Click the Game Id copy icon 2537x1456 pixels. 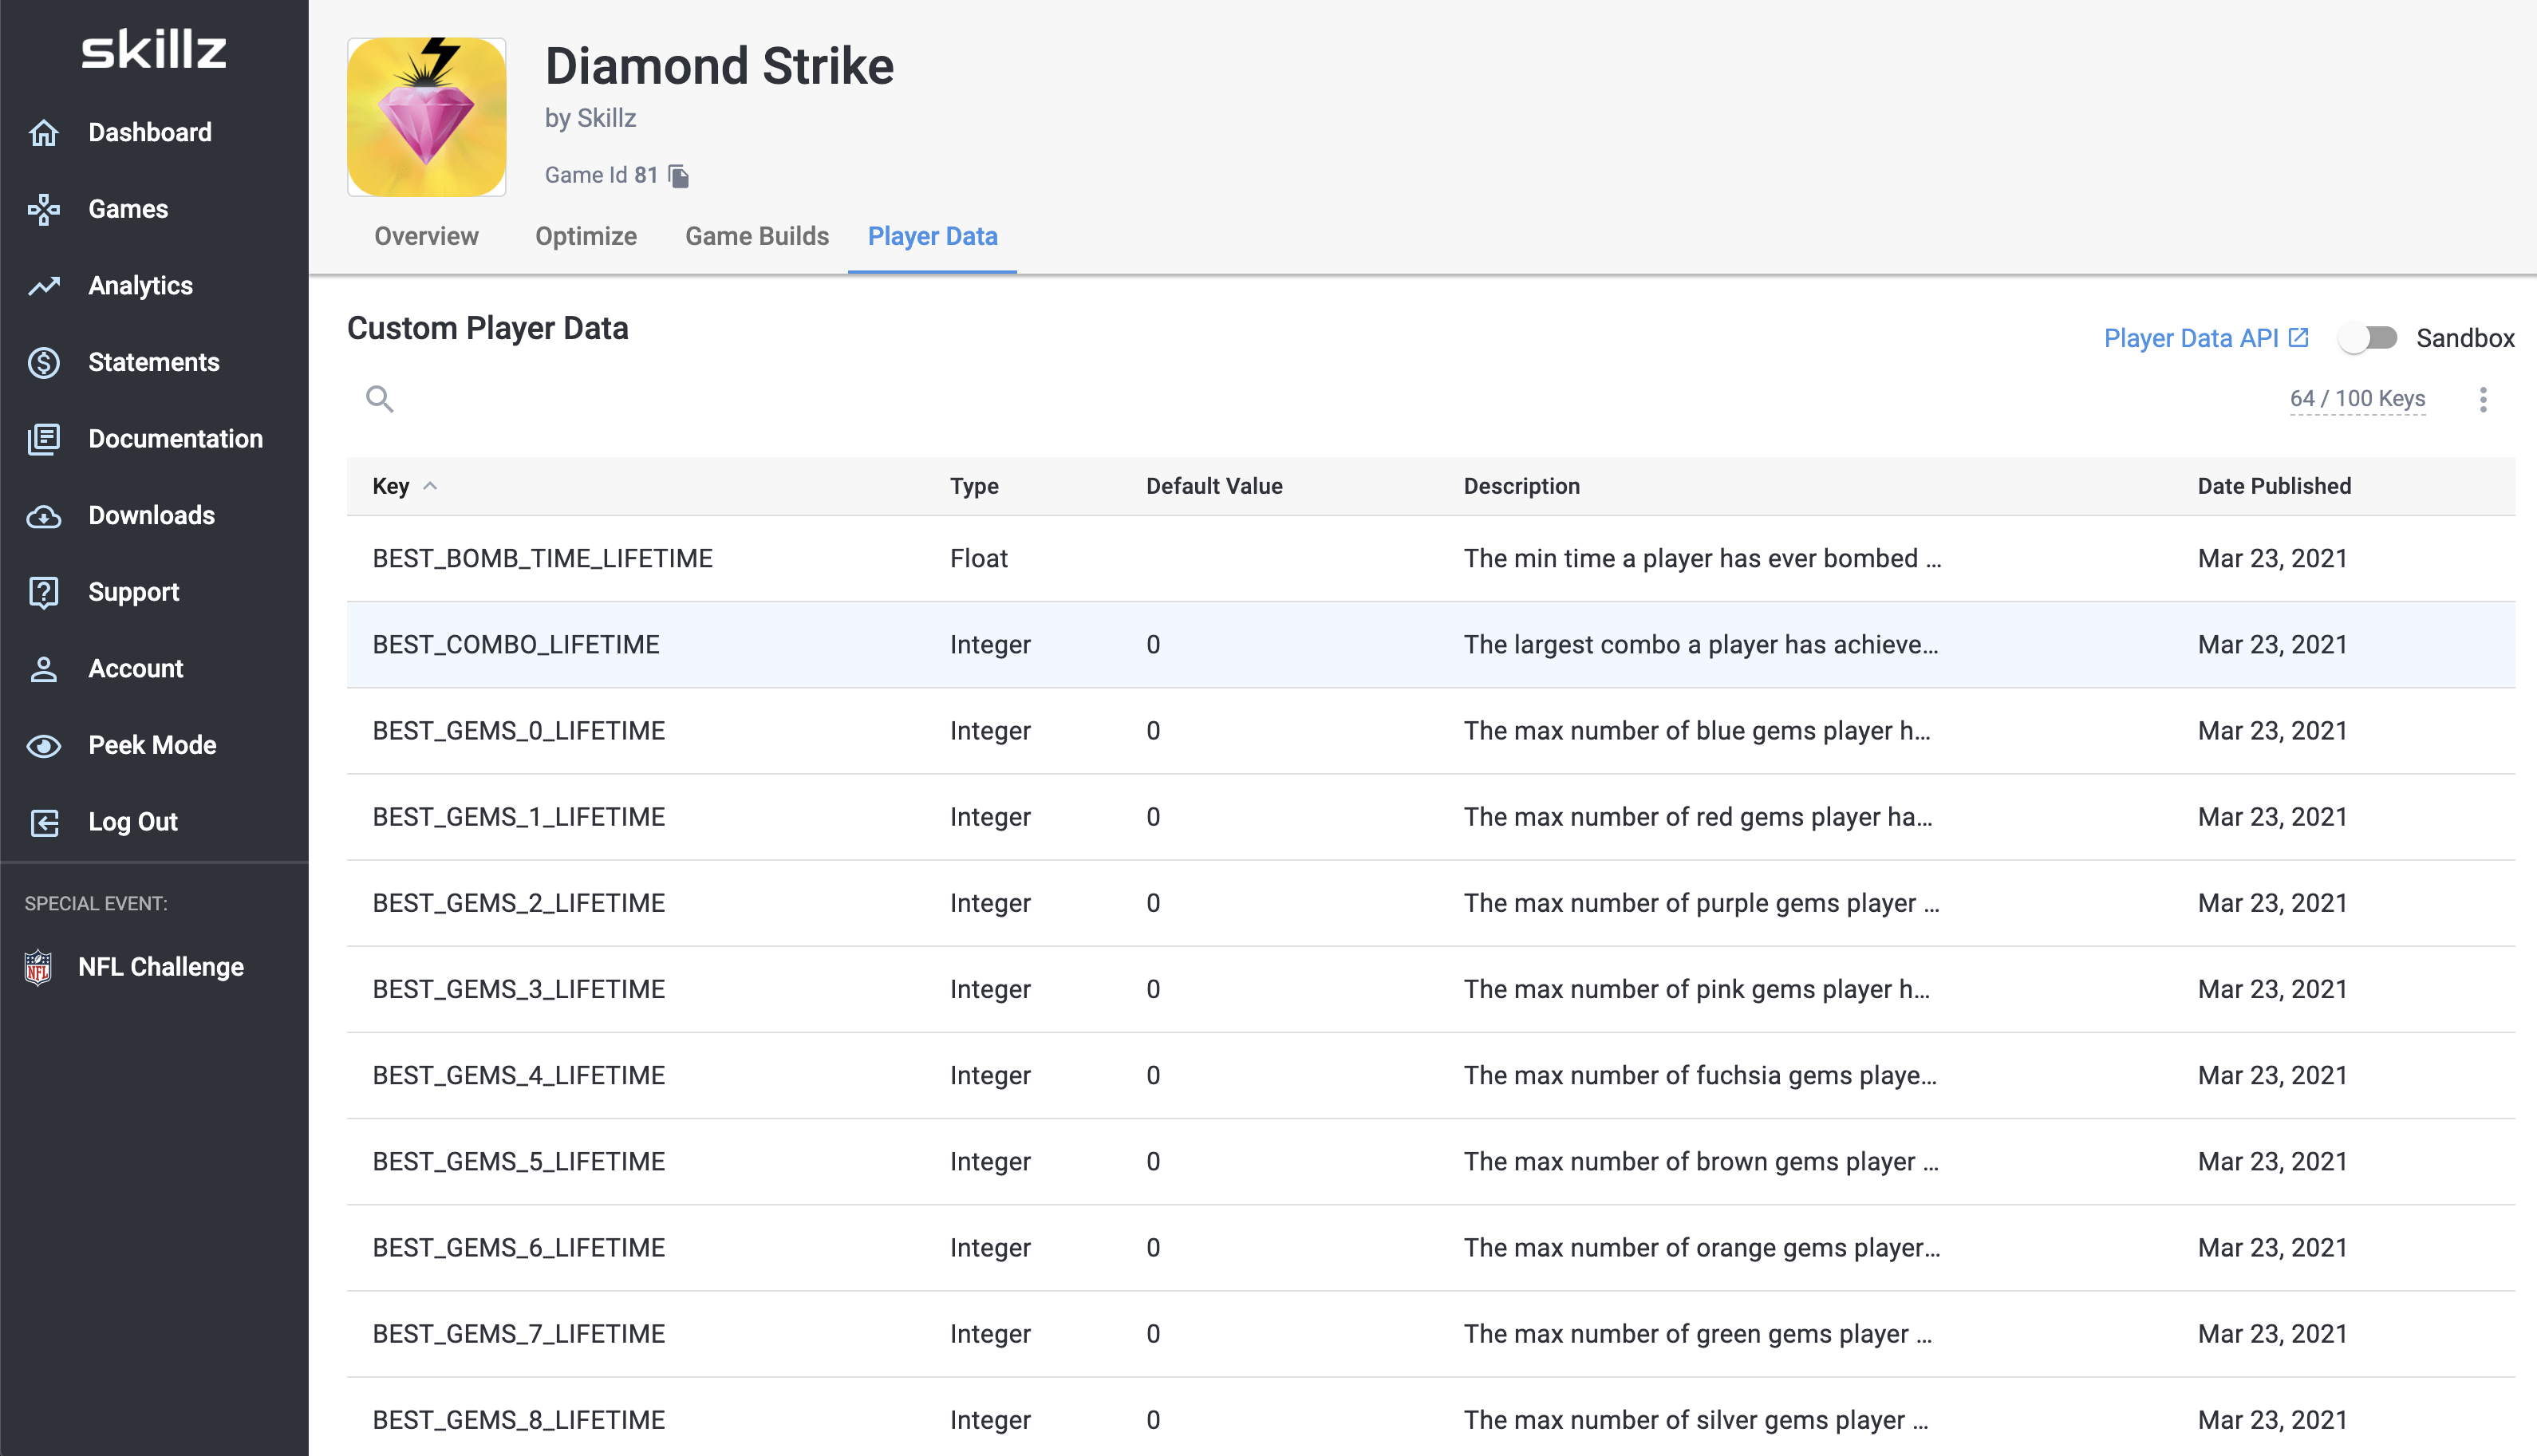pos(680,174)
